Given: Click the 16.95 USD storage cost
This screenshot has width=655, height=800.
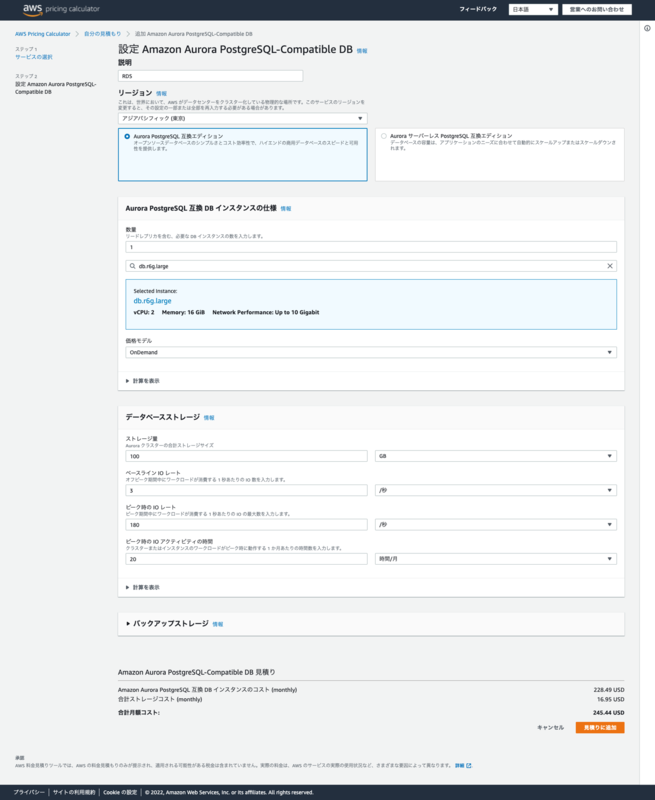Looking at the screenshot, I should coord(611,699).
